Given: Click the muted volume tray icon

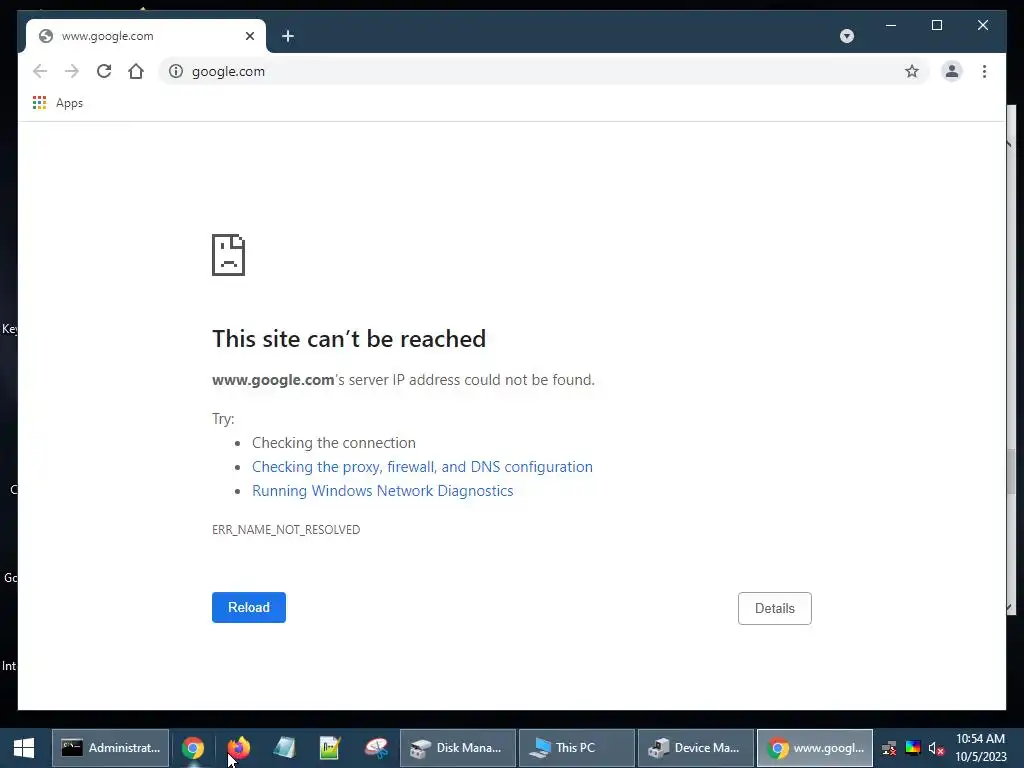Looking at the screenshot, I should [x=936, y=748].
